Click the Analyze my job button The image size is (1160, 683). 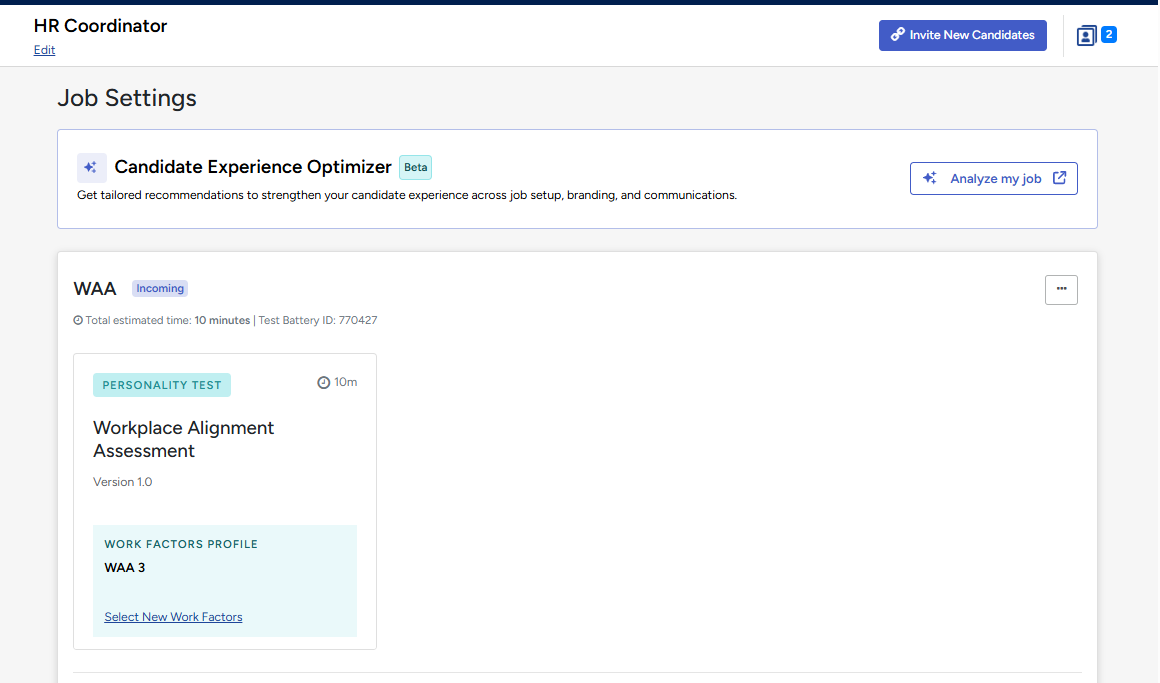click(x=994, y=178)
